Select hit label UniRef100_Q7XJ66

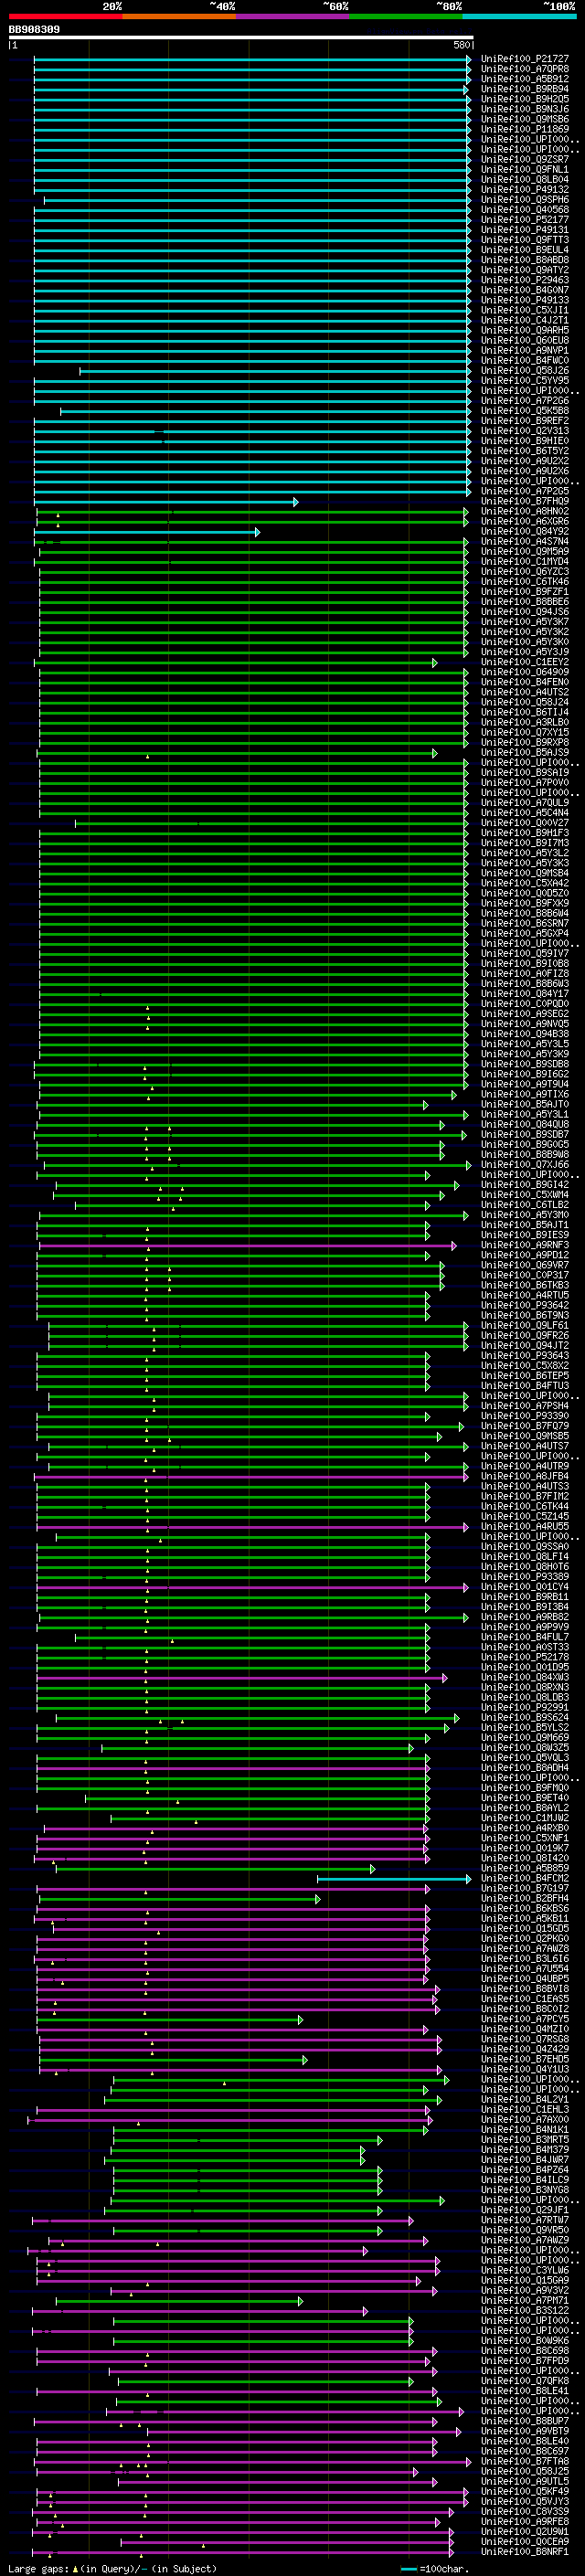pos(525,1165)
